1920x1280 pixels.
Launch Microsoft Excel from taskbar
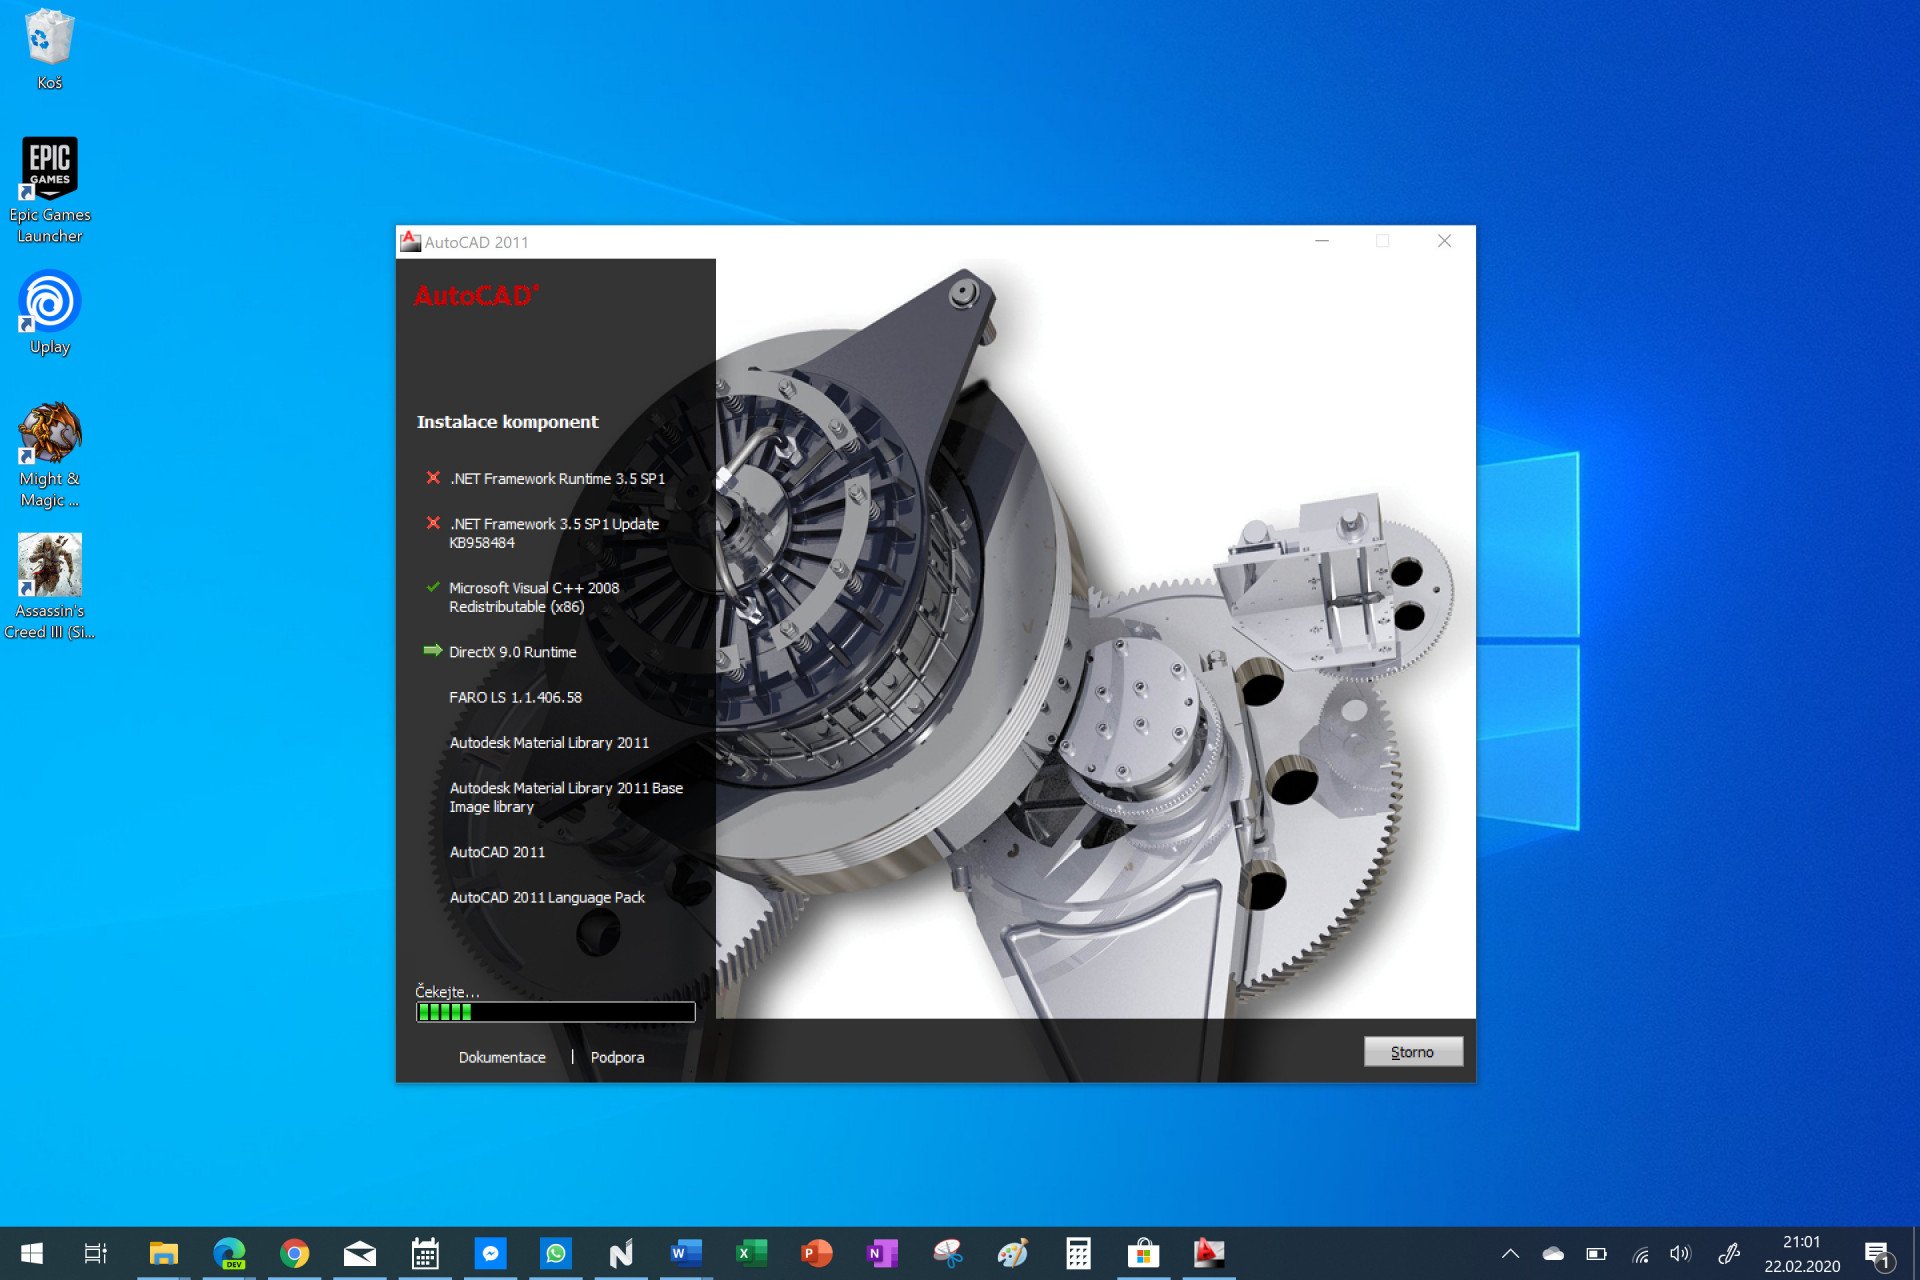coord(751,1253)
